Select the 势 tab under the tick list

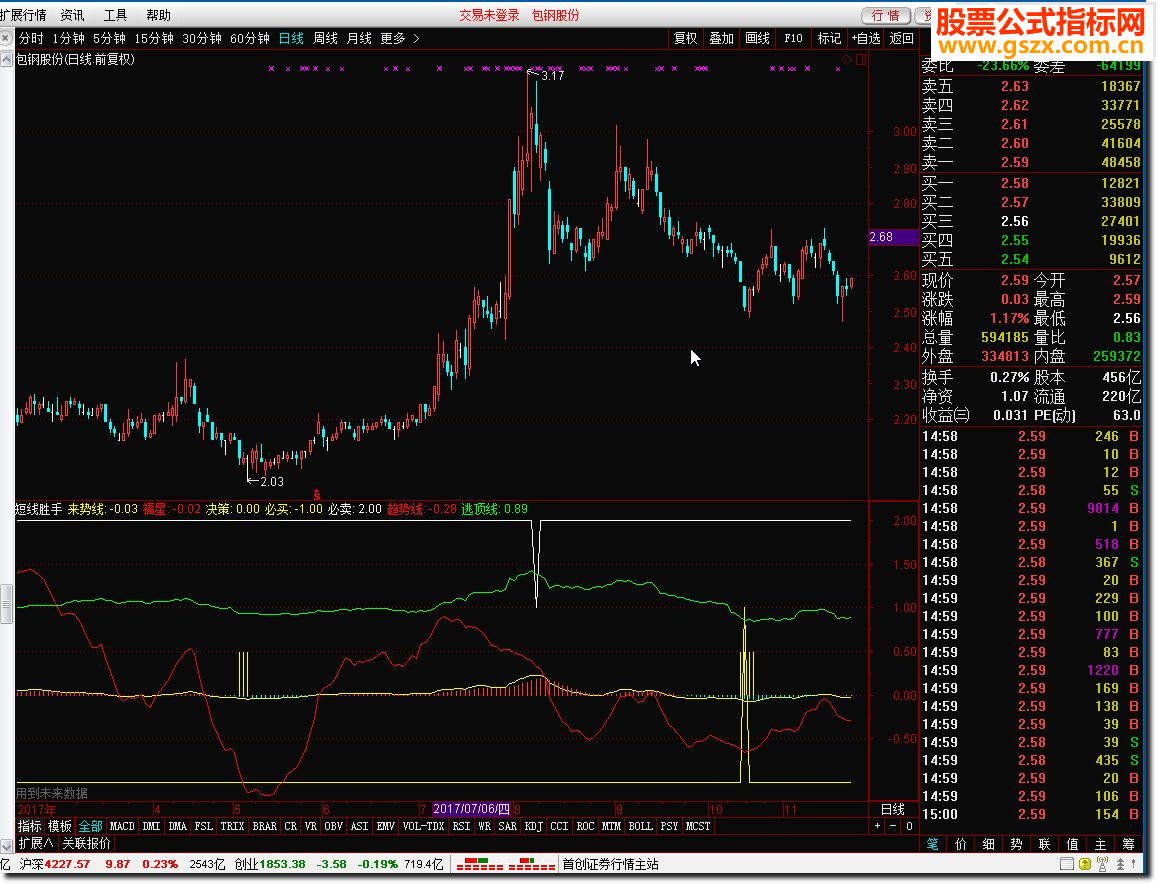(x=1016, y=844)
